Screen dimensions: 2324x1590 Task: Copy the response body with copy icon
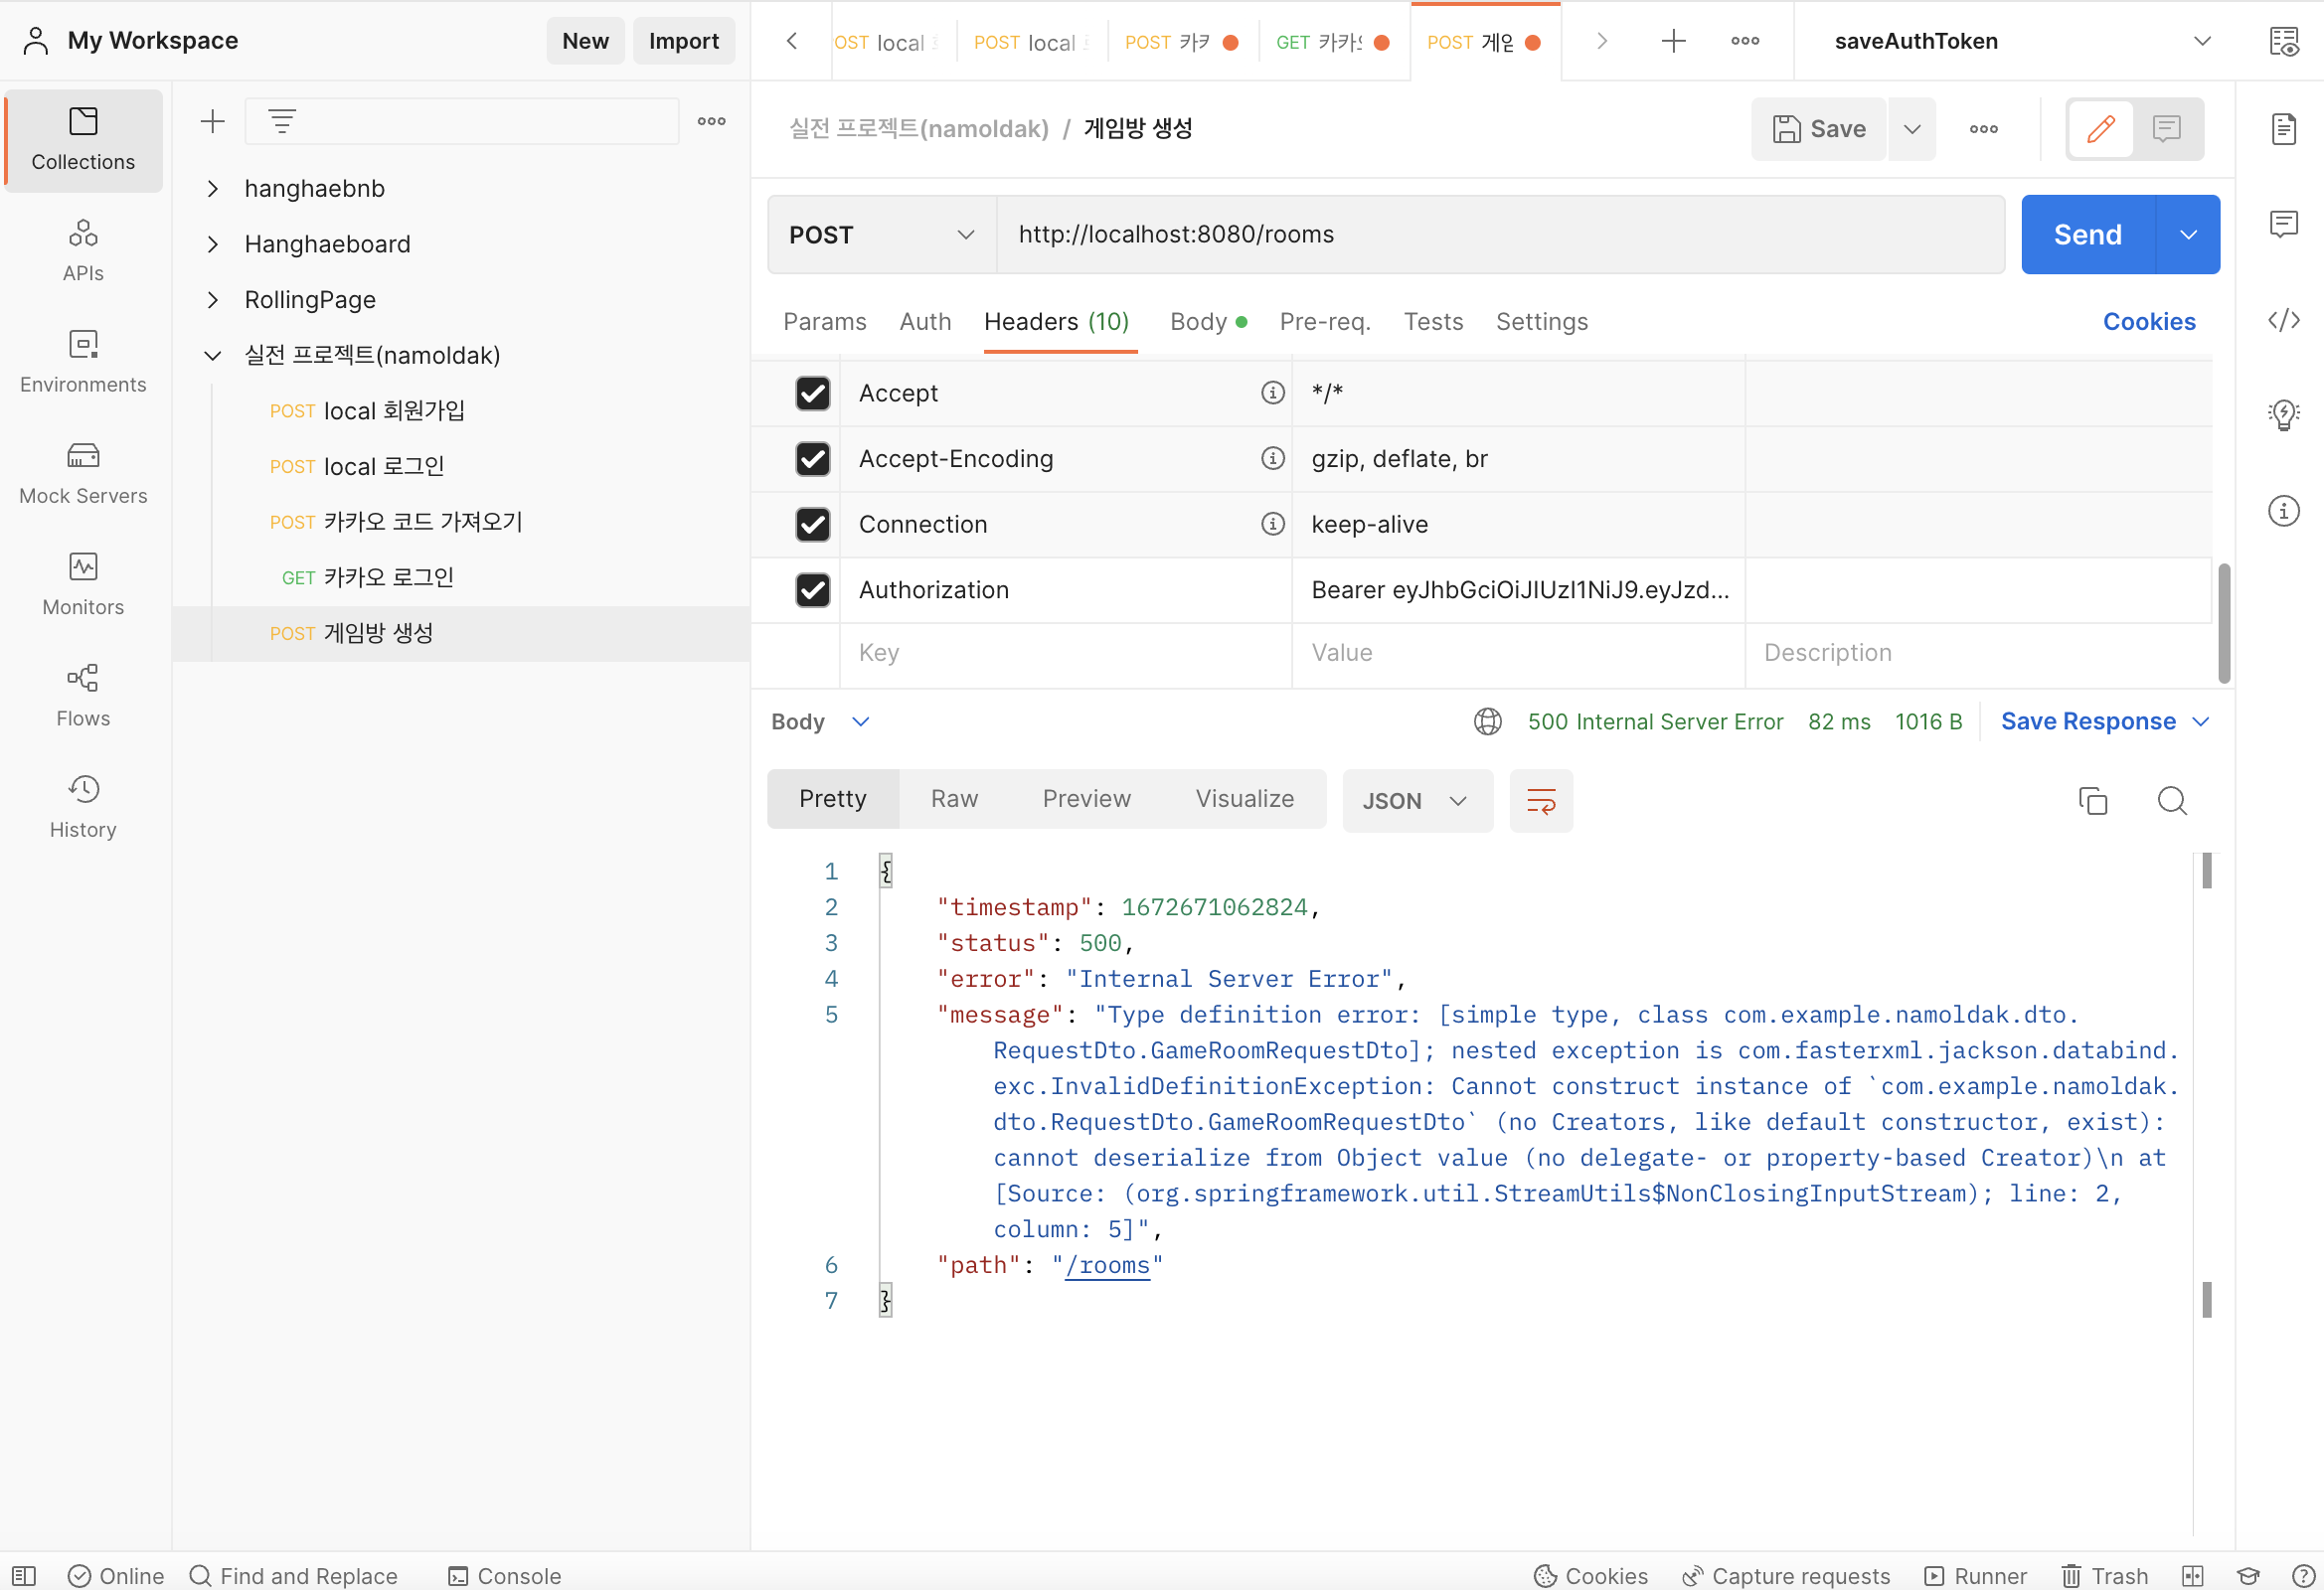[x=2092, y=801]
